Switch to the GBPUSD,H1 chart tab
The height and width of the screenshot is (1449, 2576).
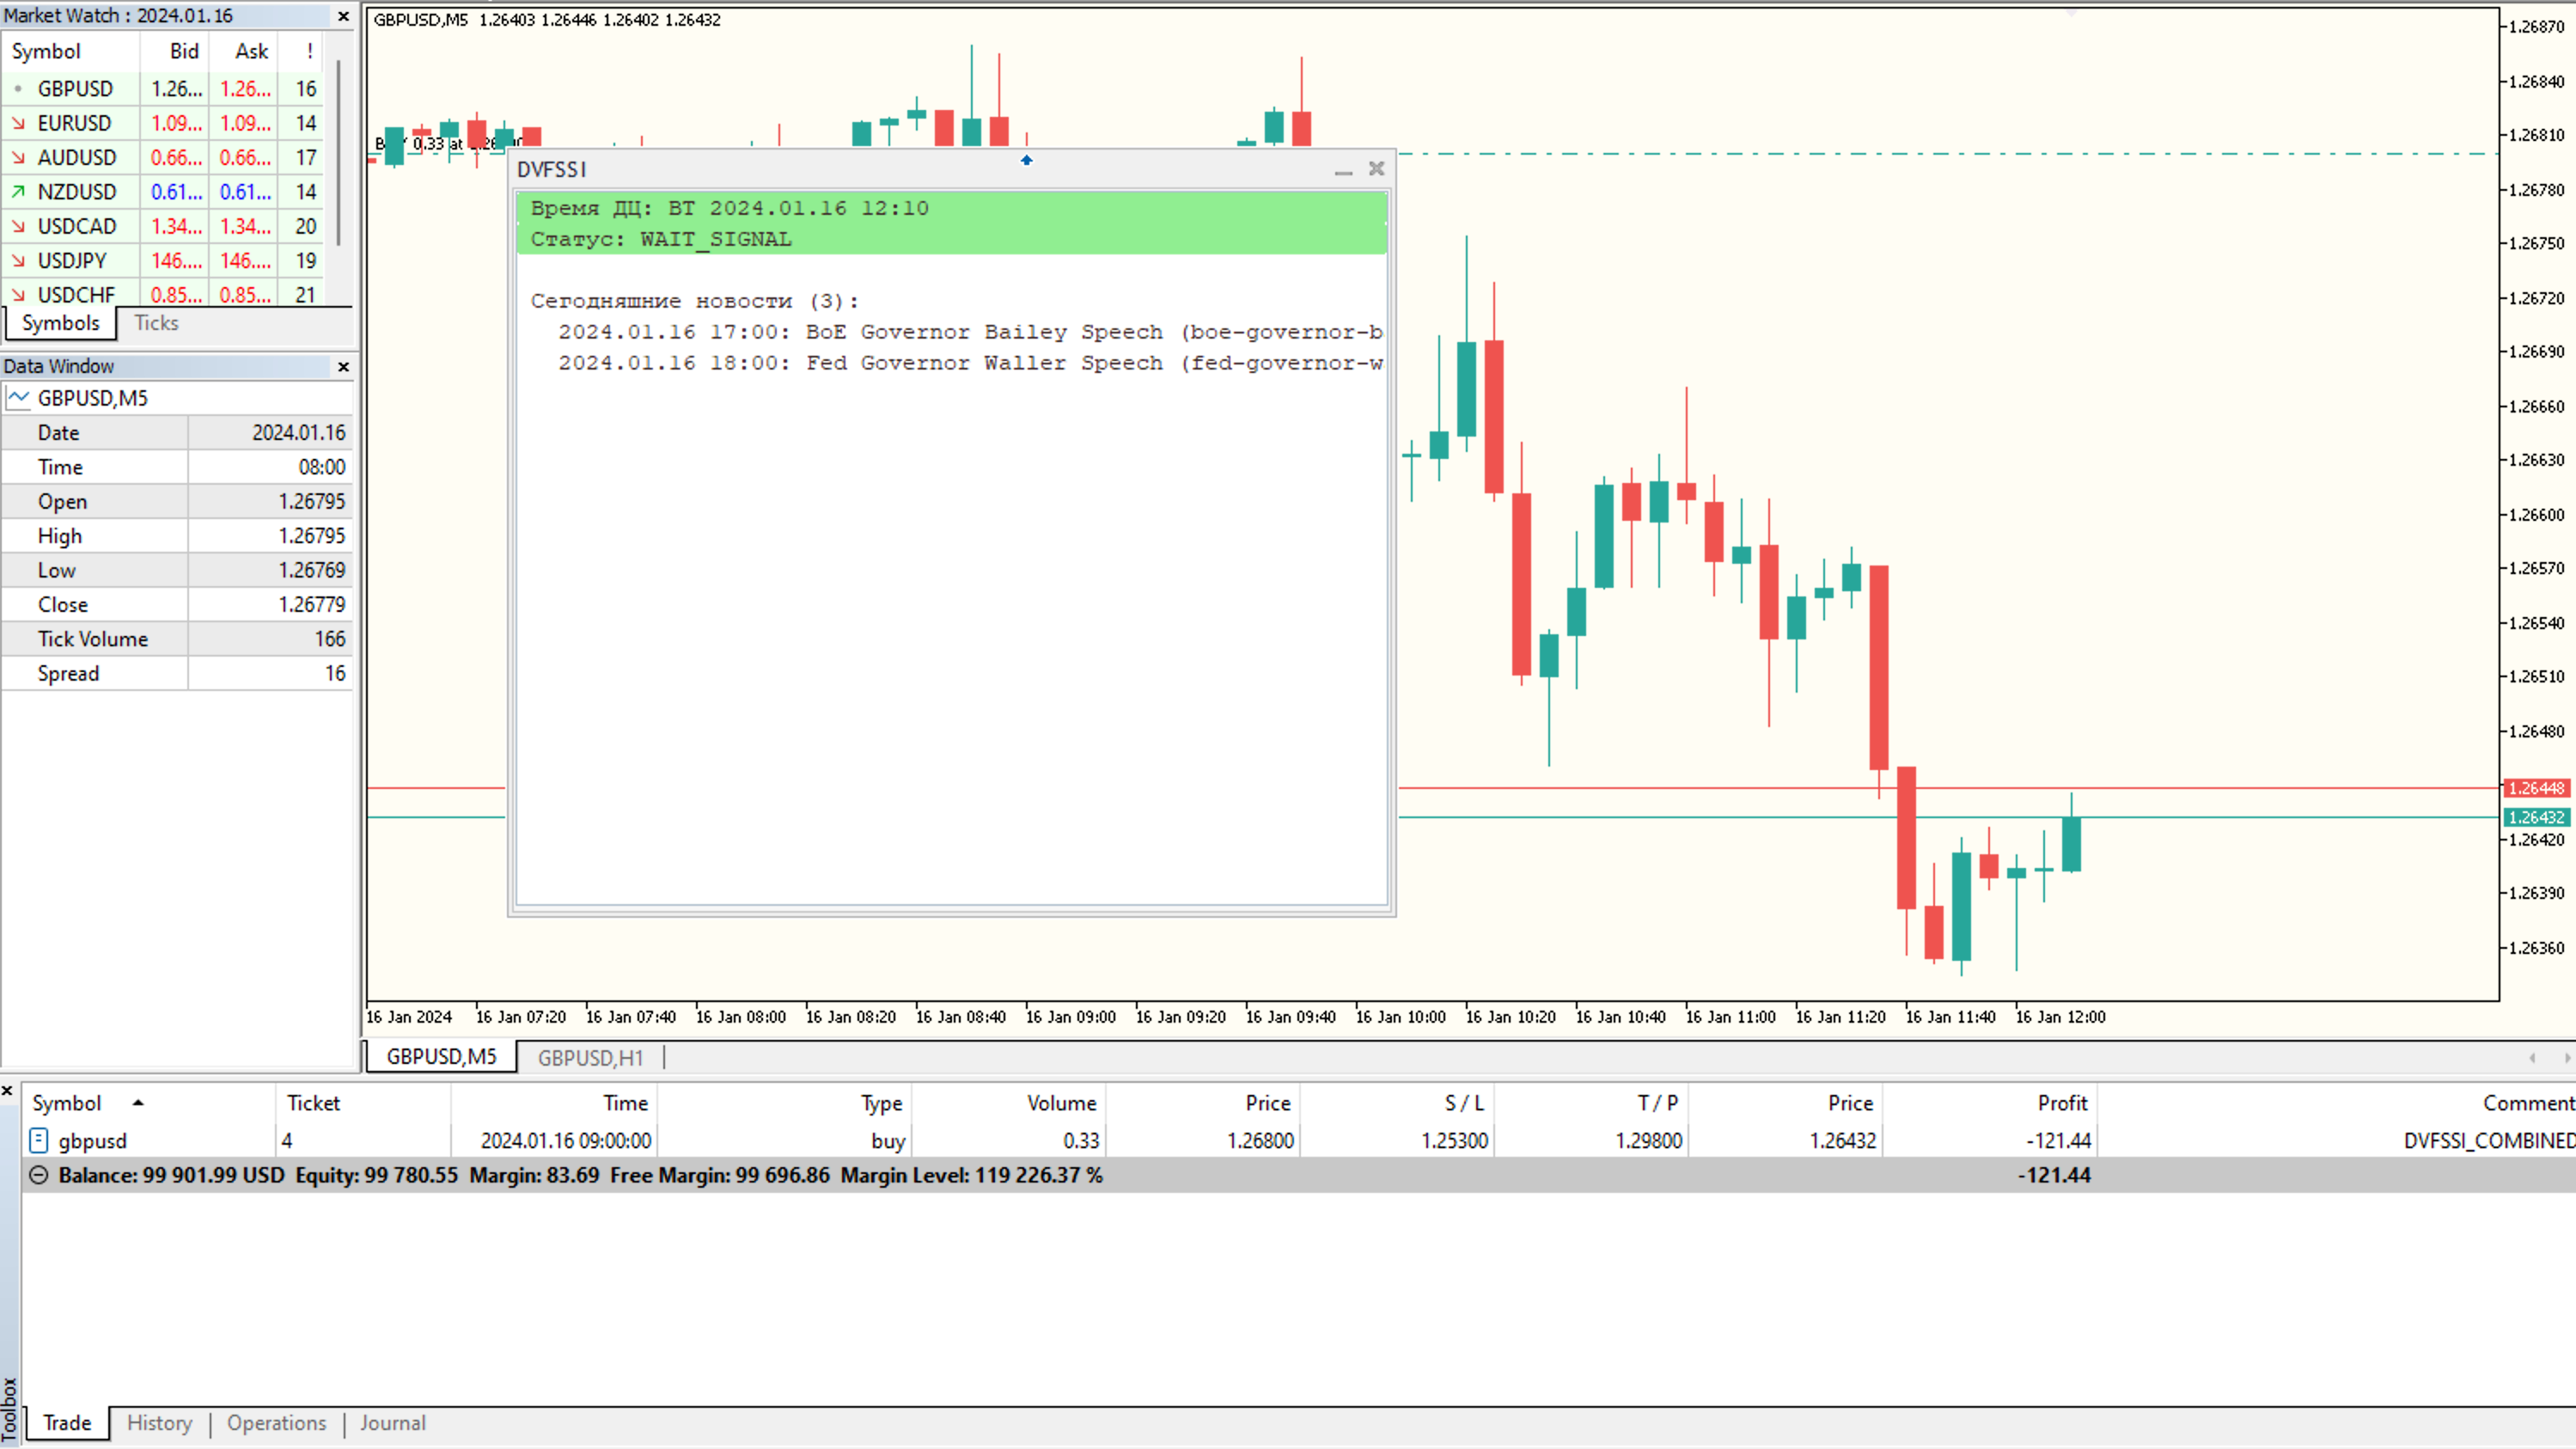tap(590, 1057)
